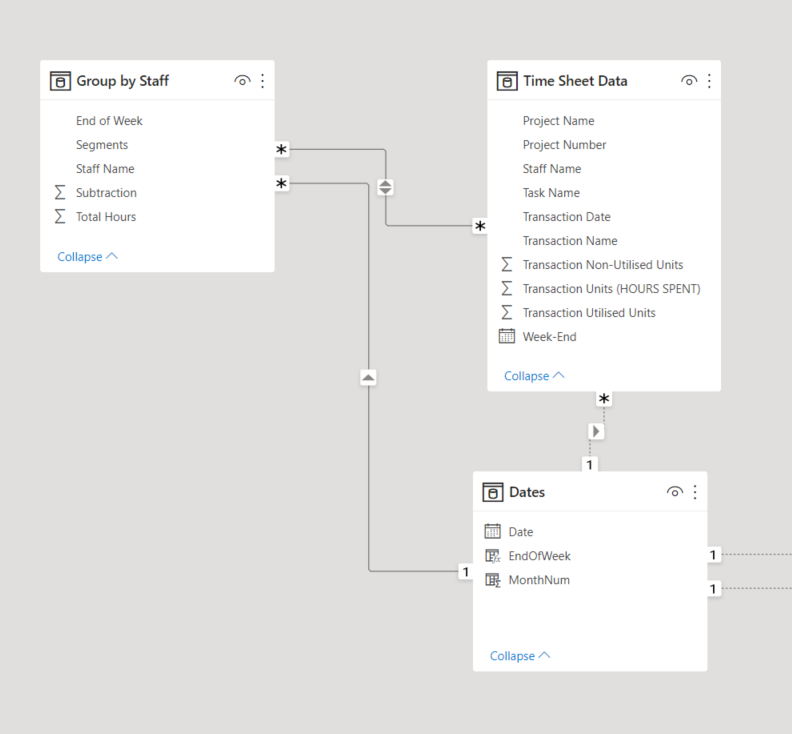Click the Dates table icon
Viewport: 792px width, 734px height.
493,492
